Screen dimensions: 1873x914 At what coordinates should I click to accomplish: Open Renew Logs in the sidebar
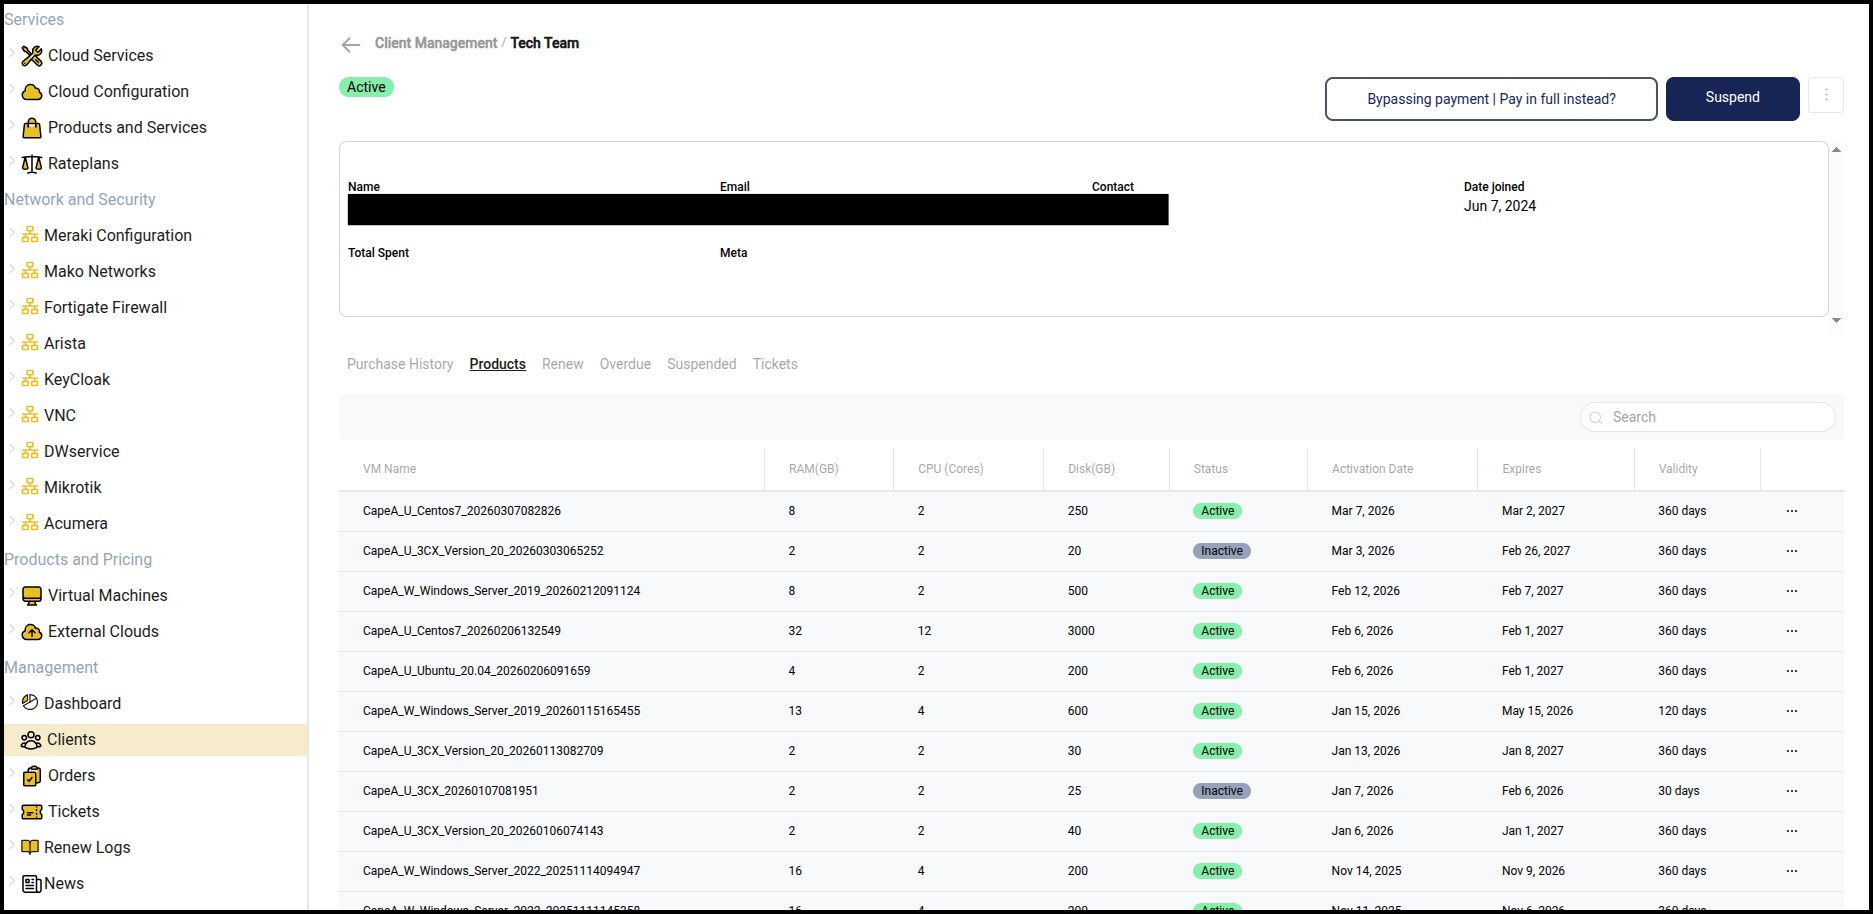tap(87, 848)
